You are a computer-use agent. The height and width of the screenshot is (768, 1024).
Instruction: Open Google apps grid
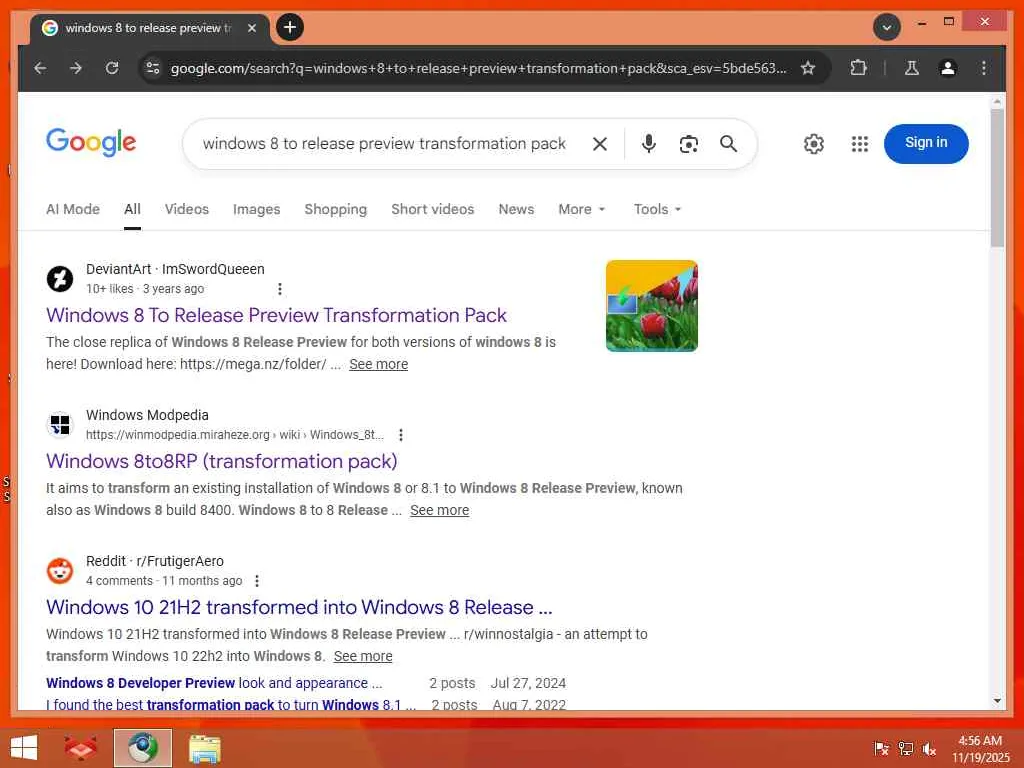pyautogui.click(x=859, y=144)
